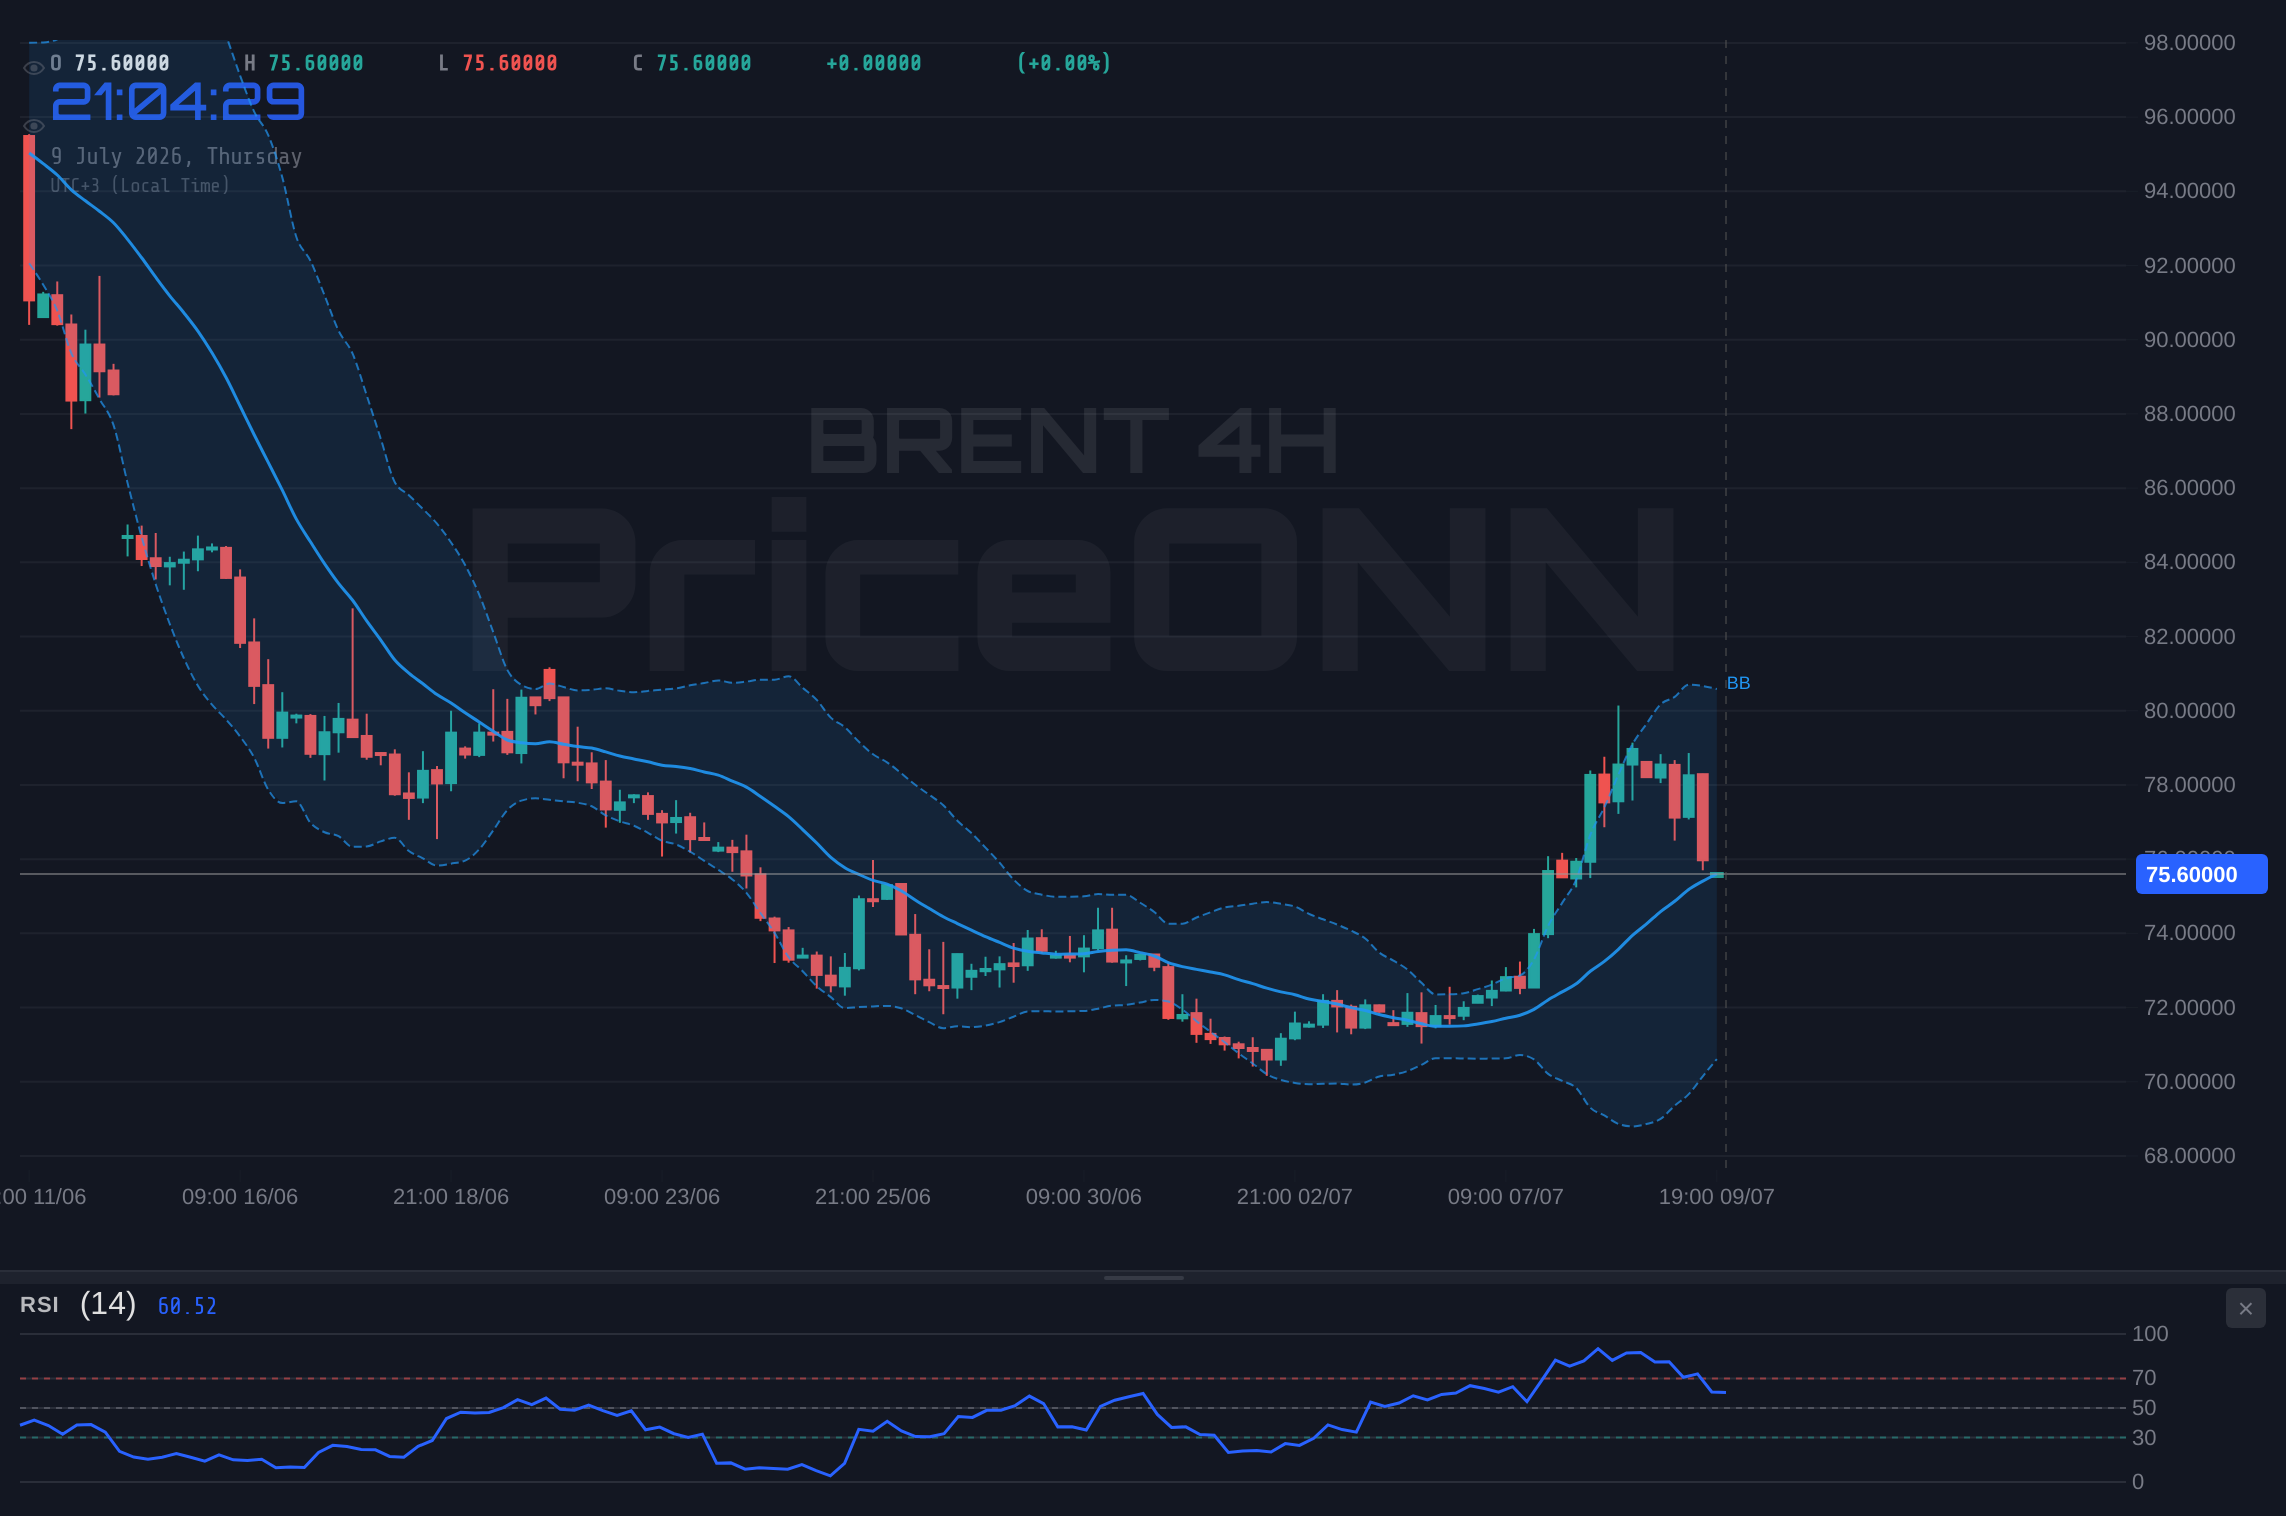Click the blue 75.60000 current price tag

click(2201, 874)
